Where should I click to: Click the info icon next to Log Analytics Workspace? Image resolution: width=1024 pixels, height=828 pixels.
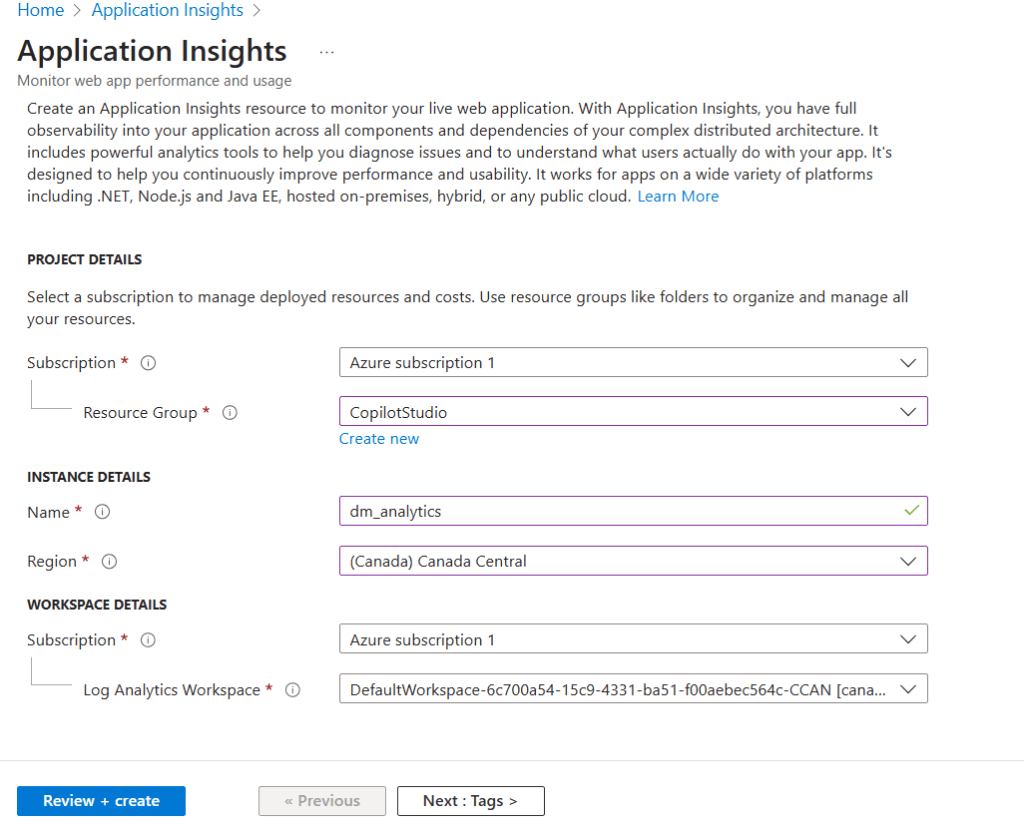pyautogui.click(x=292, y=689)
